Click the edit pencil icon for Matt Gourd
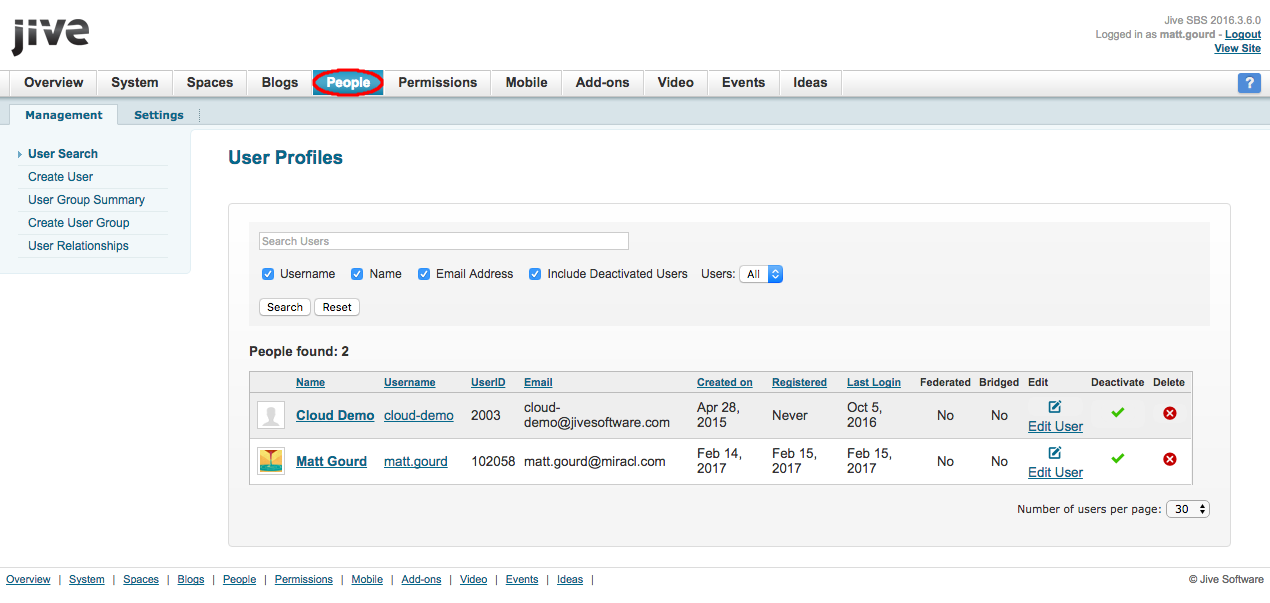This screenshot has height=603, width=1270. point(1055,453)
